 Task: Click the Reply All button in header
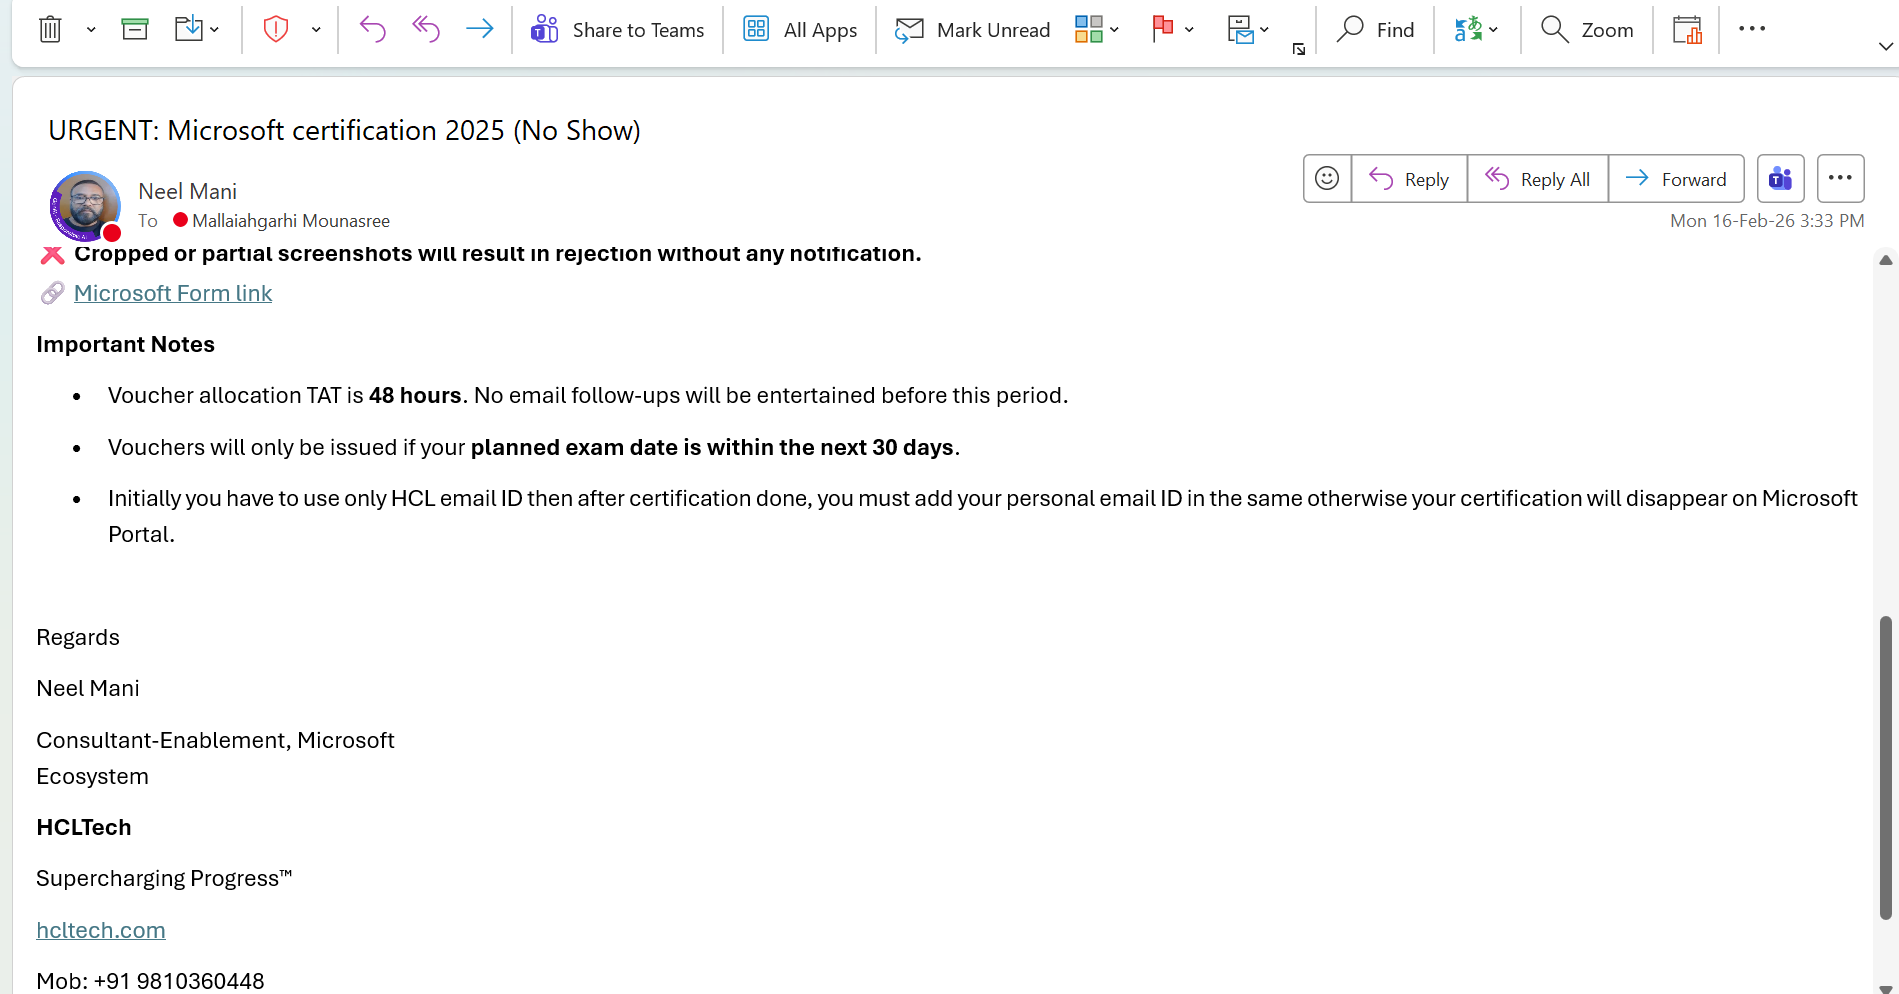point(1538,179)
